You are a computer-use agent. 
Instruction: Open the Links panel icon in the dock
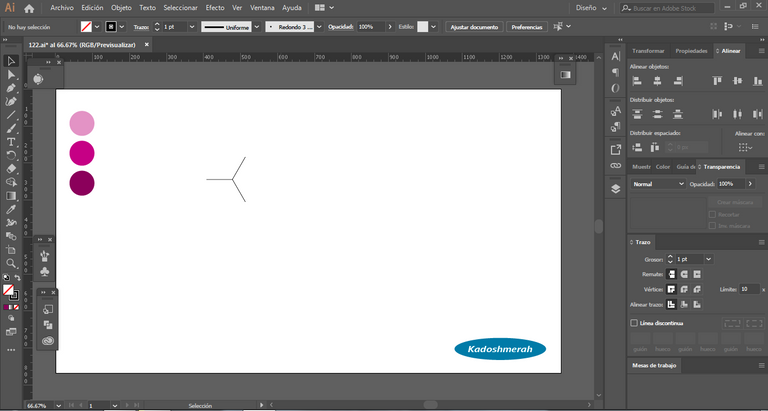615,165
